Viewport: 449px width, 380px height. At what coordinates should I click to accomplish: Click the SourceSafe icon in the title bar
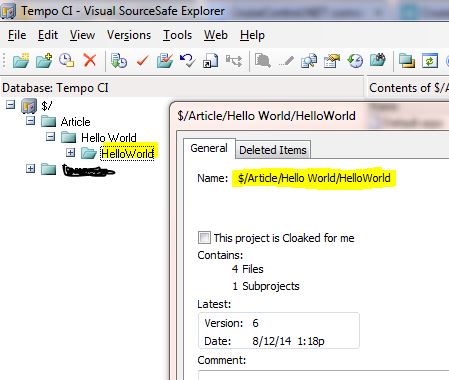tap(8, 11)
